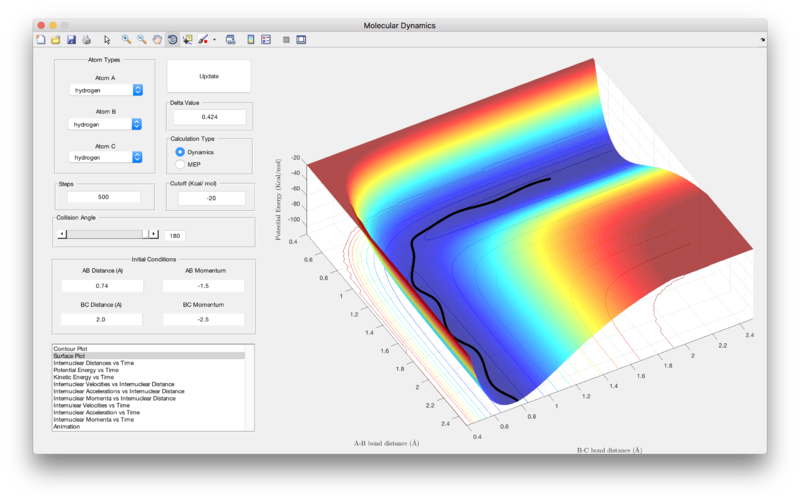Select Internuclear Velocities vs Internuclear Distance
The width and height of the screenshot is (800, 501).
pos(148,384)
